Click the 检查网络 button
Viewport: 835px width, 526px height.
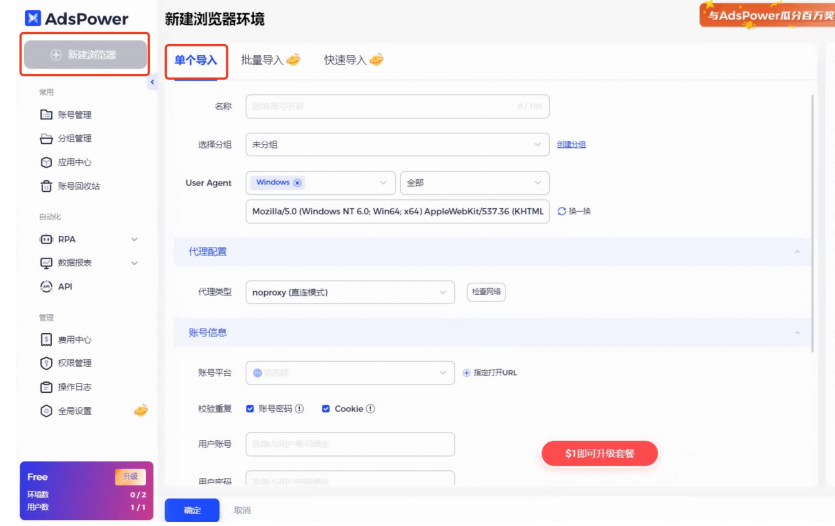pyautogui.click(x=486, y=292)
